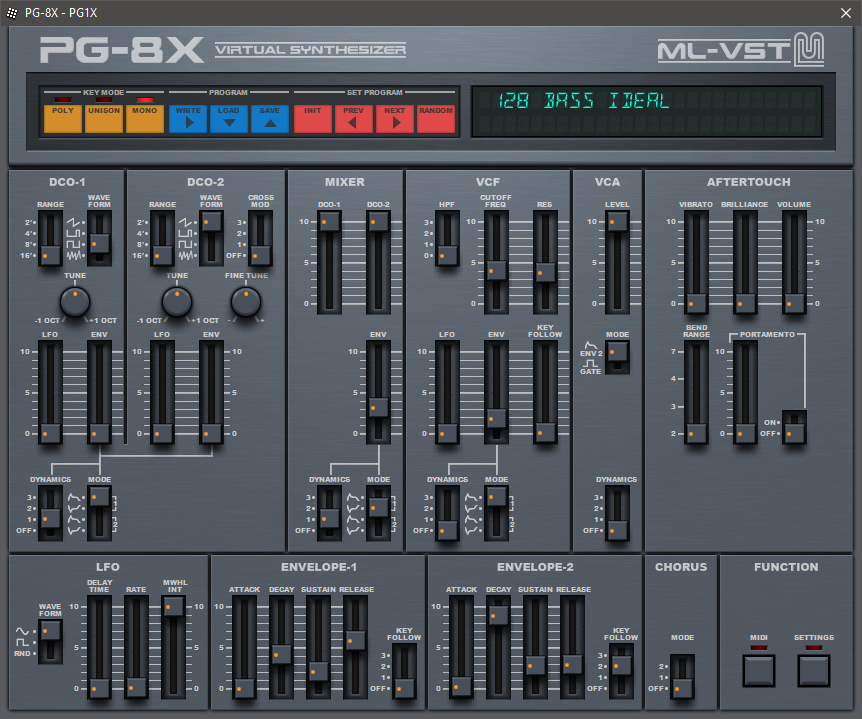This screenshot has width=862, height=719.
Task: Click the ENVELOPE-2 SUSTAIN slider handle
Action: (535, 666)
